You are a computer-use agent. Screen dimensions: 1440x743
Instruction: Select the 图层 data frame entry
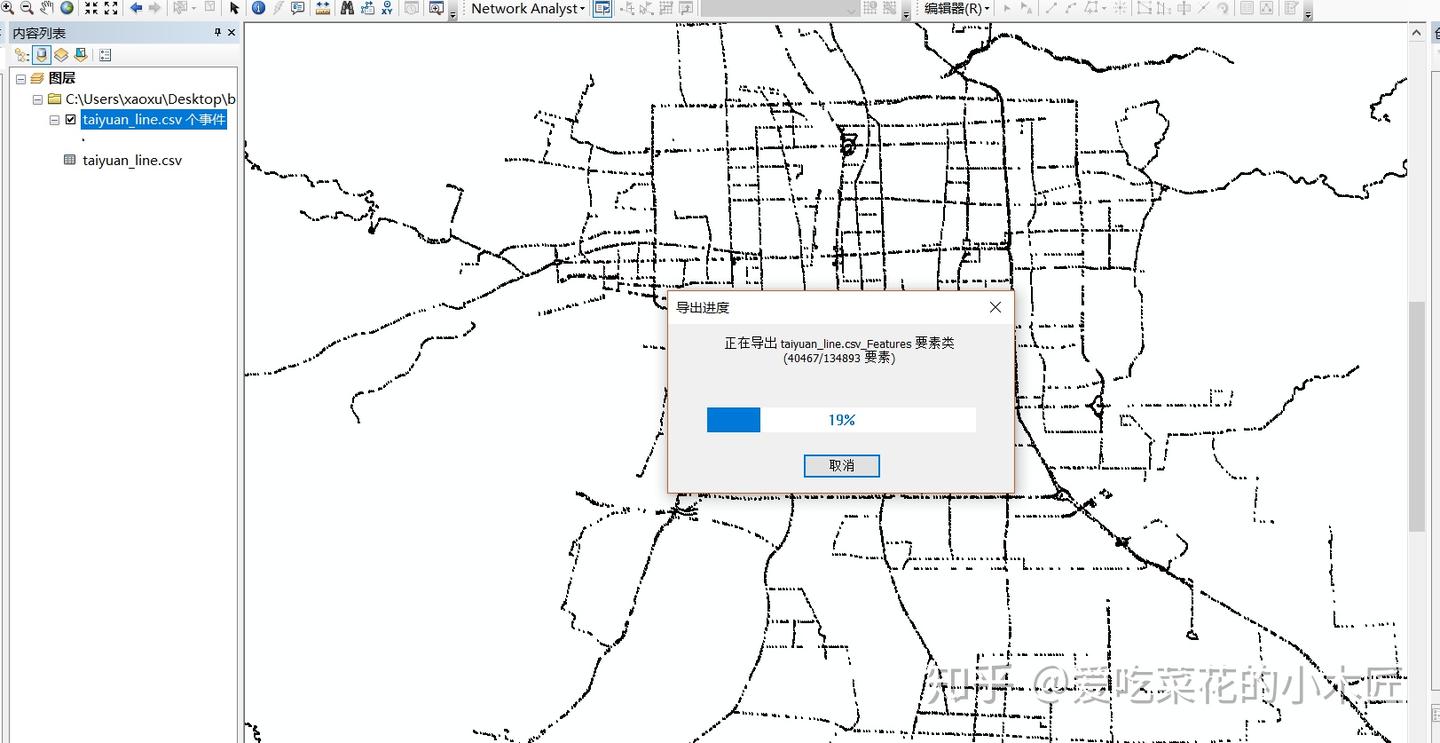tap(62, 78)
